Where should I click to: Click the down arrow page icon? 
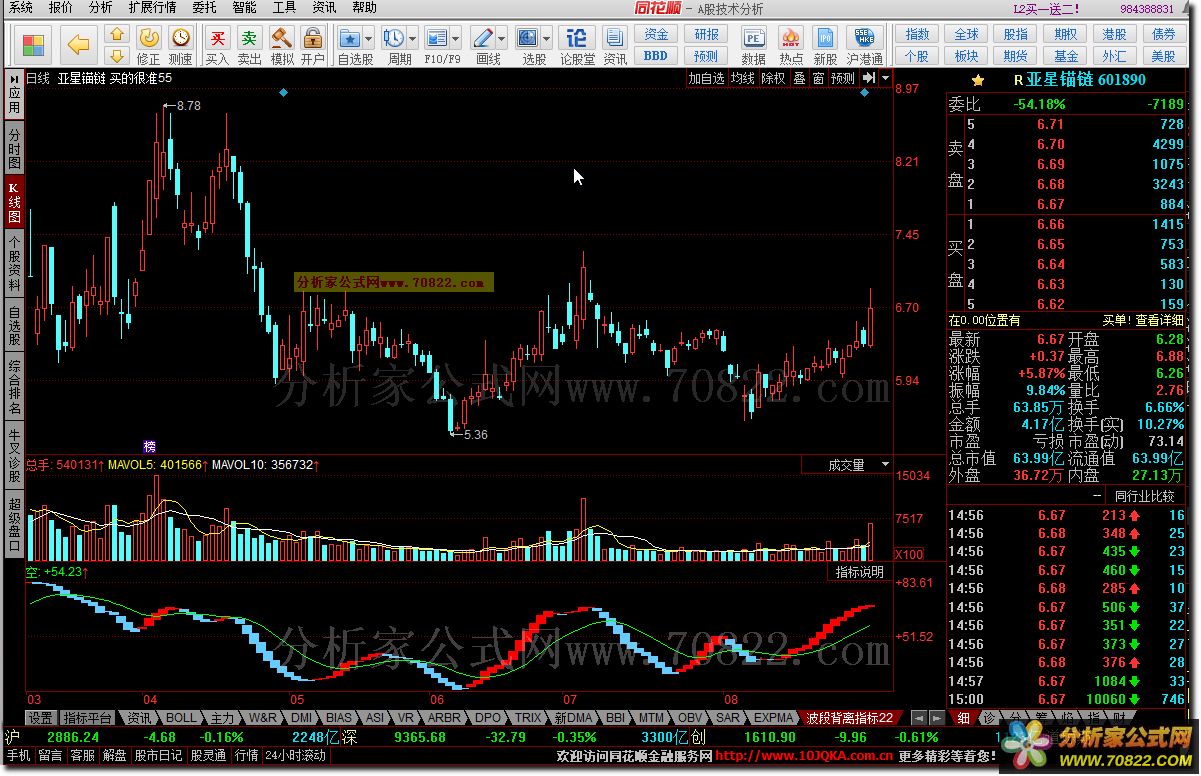click(x=117, y=56)
